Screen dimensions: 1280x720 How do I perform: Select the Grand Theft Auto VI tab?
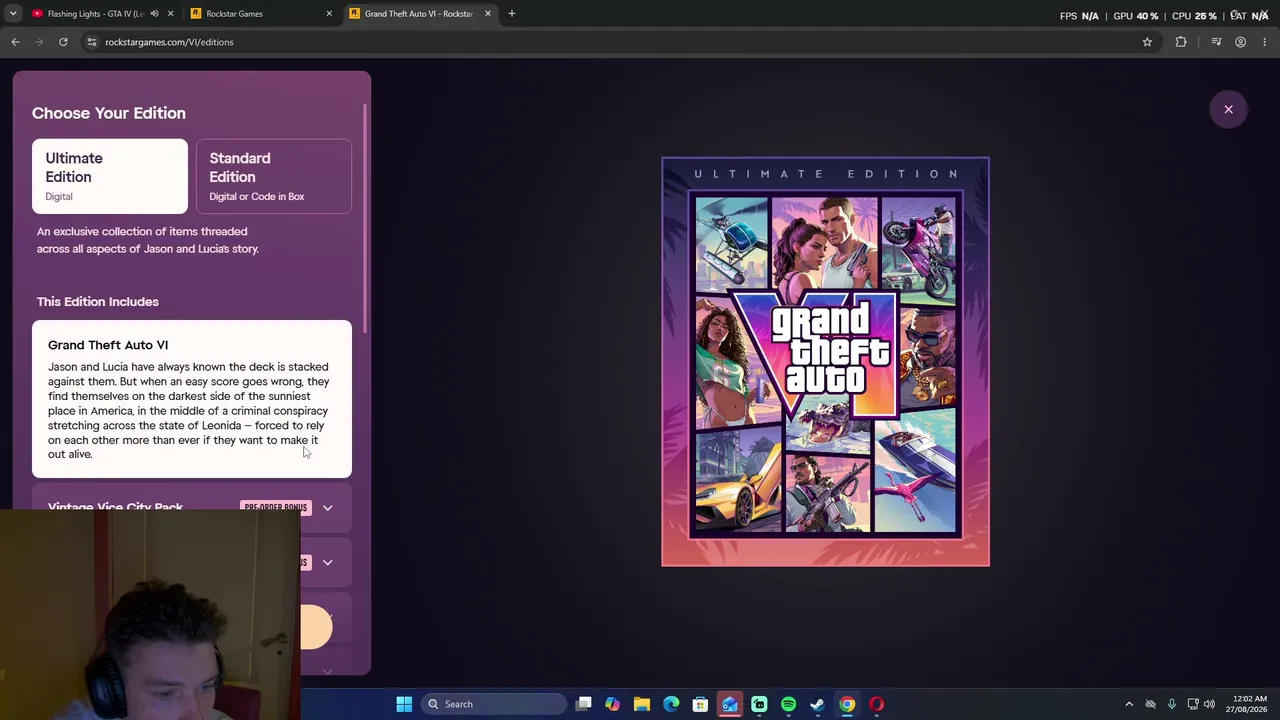click(x=420, y=14)
